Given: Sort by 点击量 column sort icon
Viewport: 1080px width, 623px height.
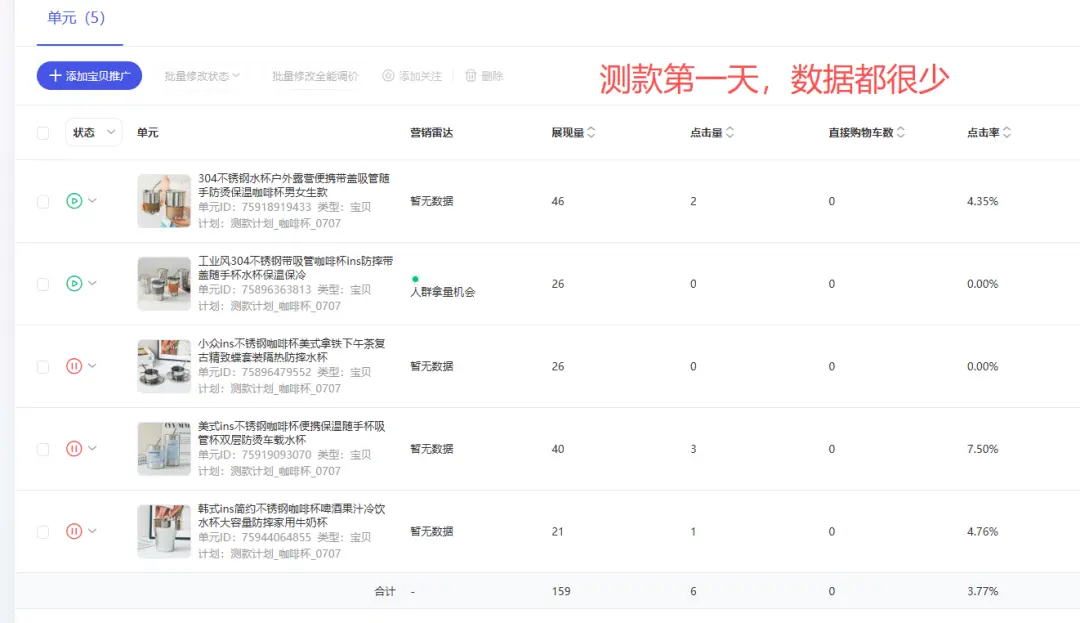Looking at the screenshot, I should 730,133.
